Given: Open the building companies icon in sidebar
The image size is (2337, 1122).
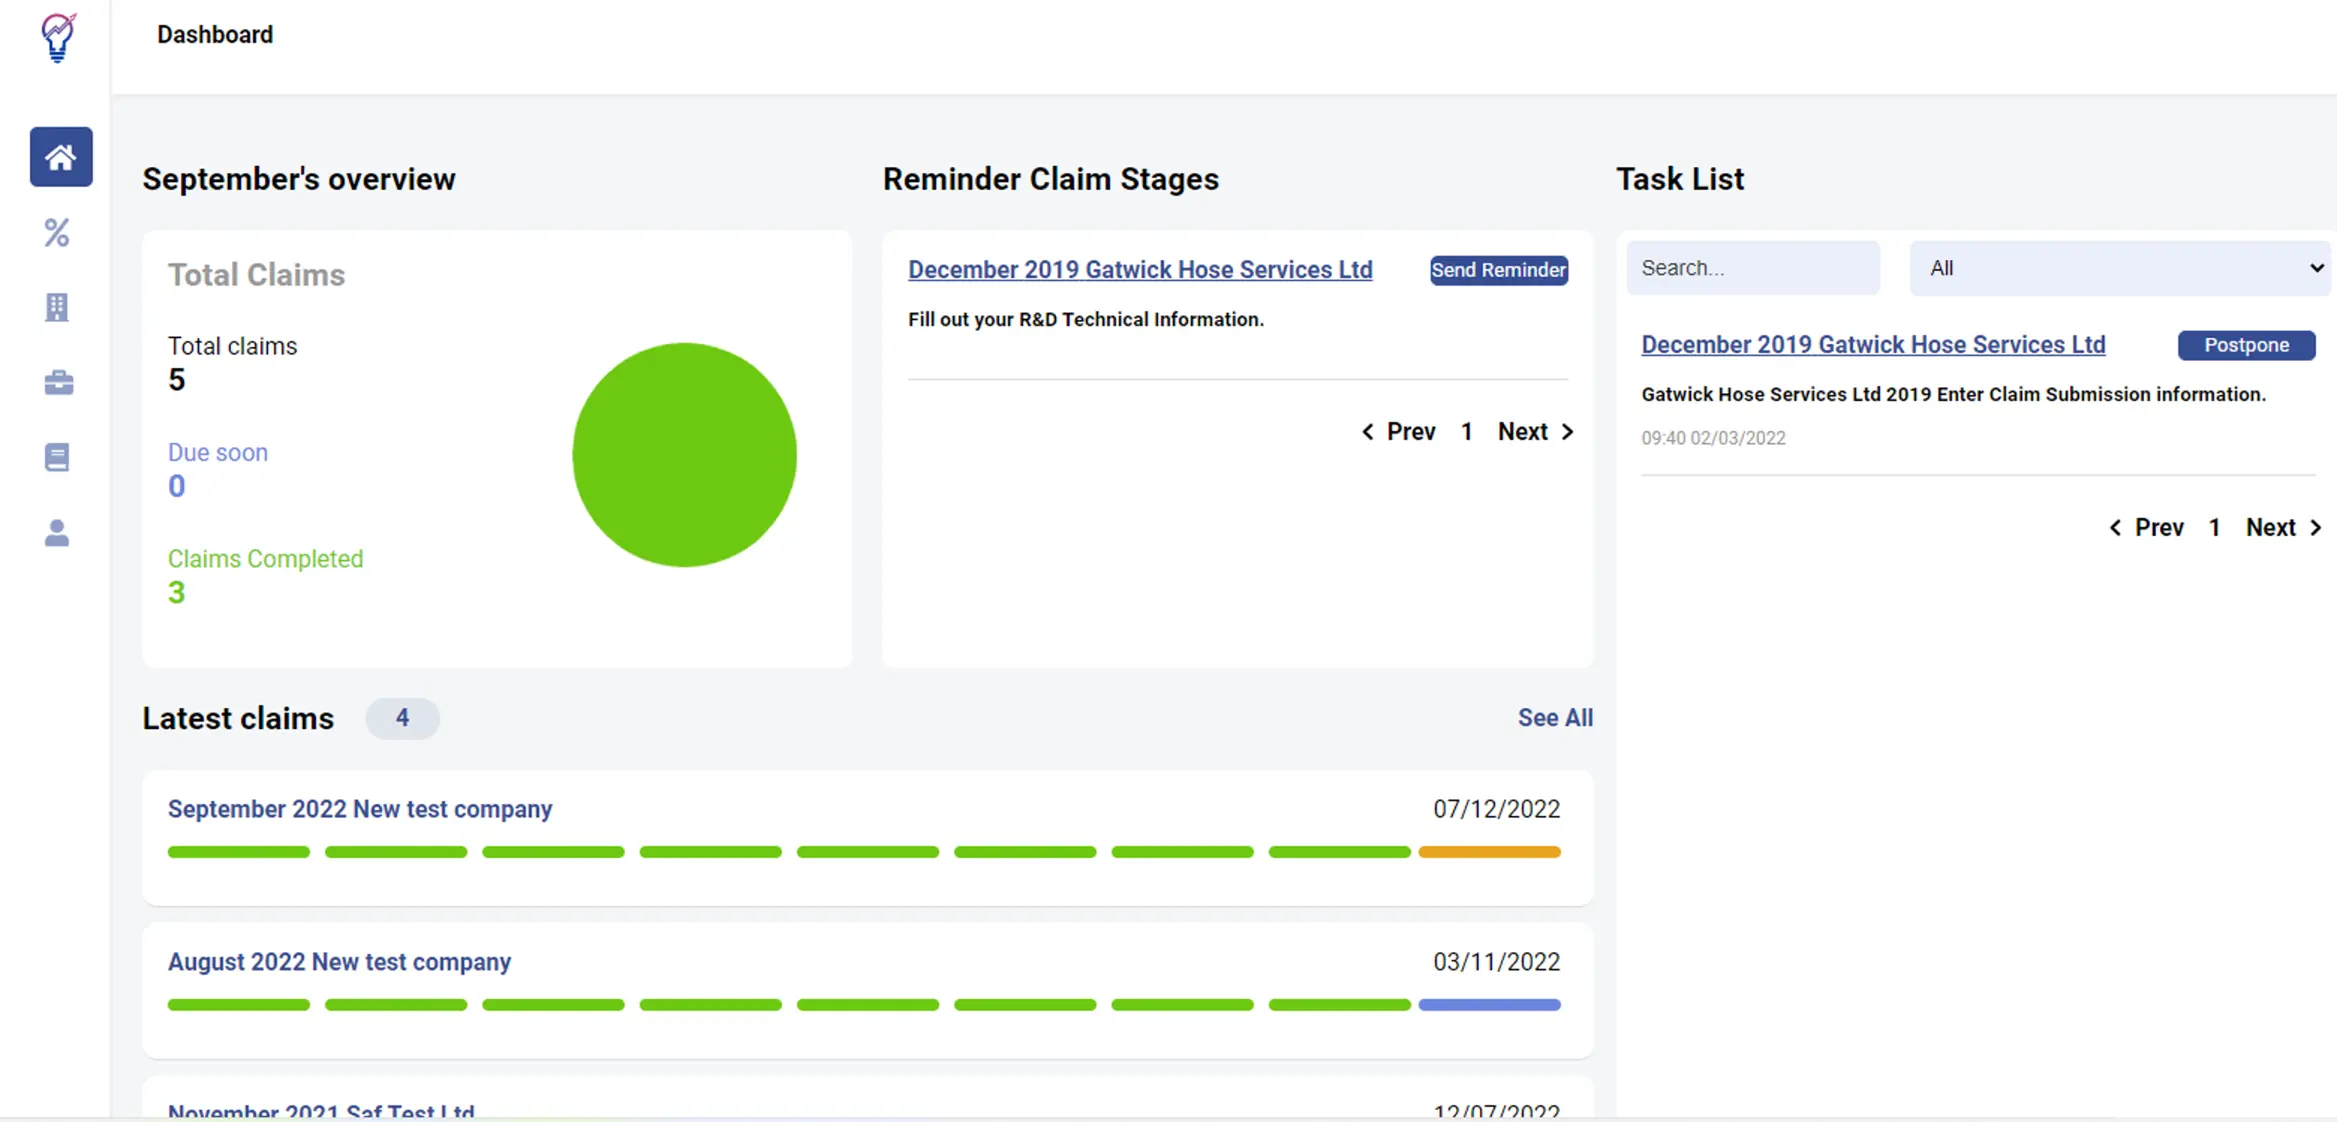Looking at the screenshot, I should pyautogui.click(x=57, y=308).
